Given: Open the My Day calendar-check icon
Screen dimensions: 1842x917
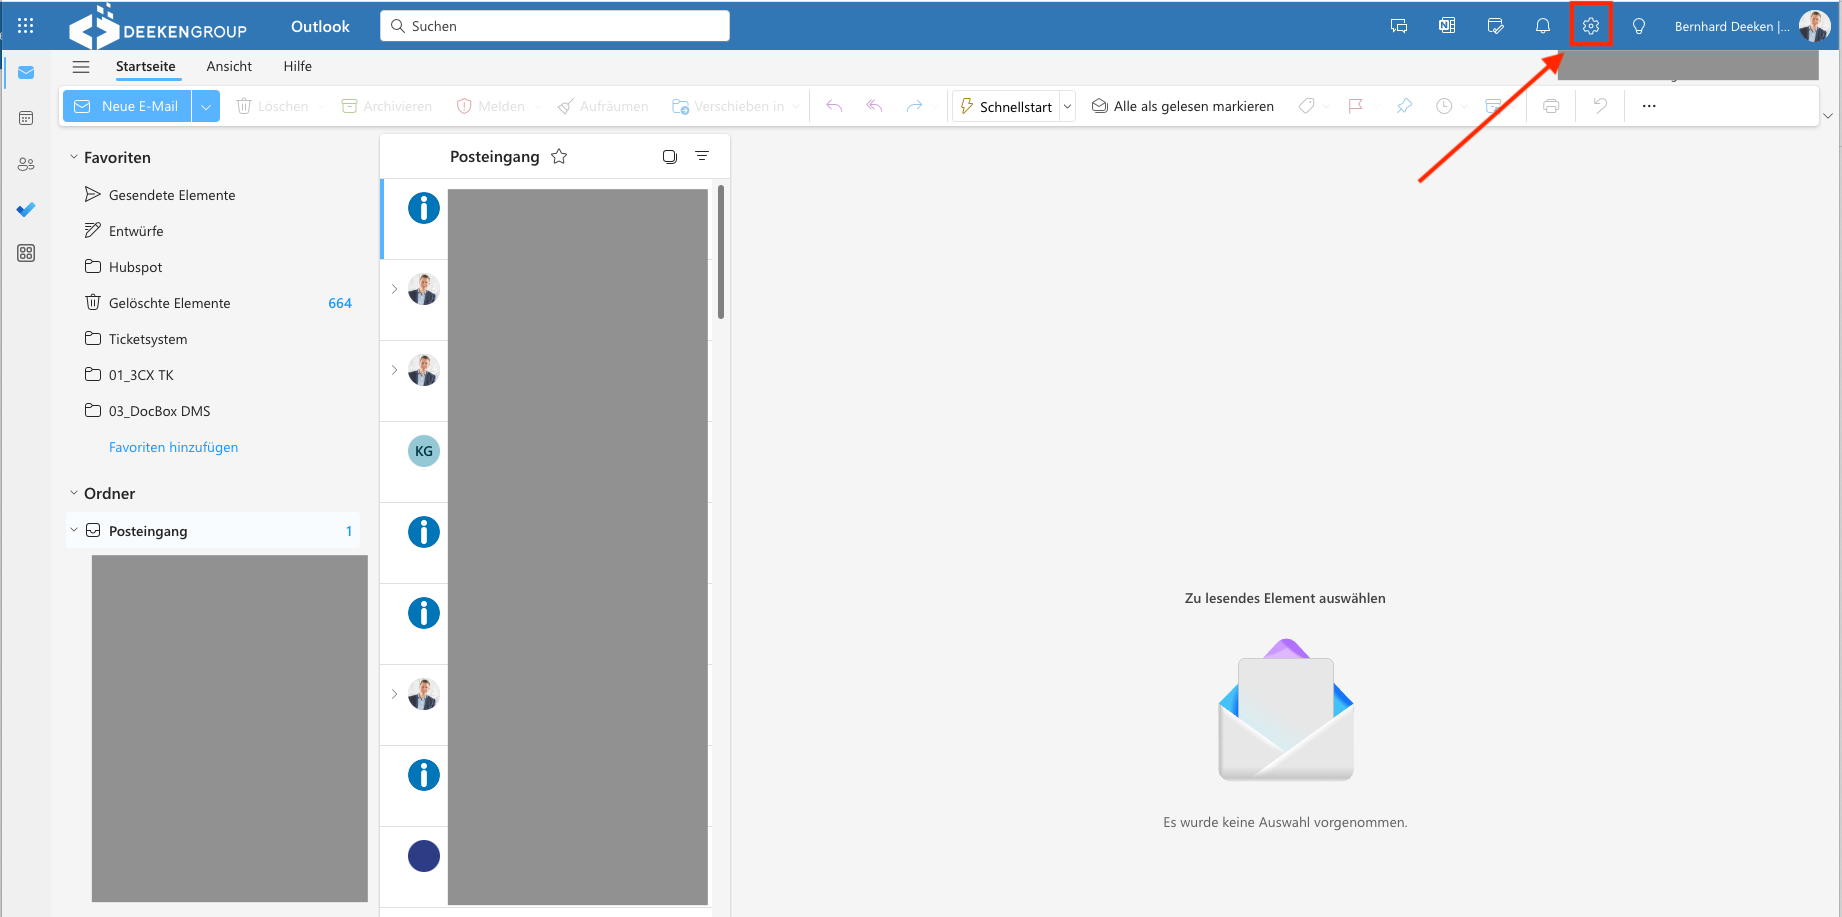Looking at the screenshot, I should (x=1495, y=26).
